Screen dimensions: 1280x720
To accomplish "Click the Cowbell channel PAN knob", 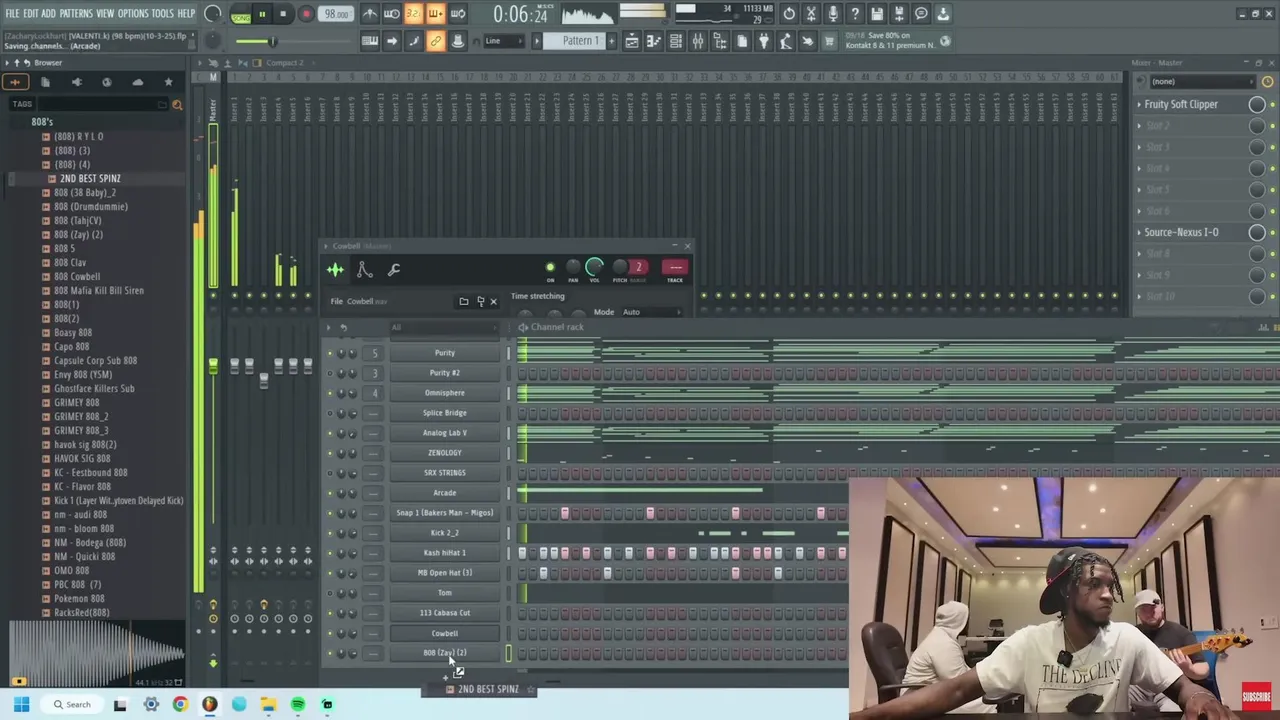I will pyautogui.click(x=573, y=267).
